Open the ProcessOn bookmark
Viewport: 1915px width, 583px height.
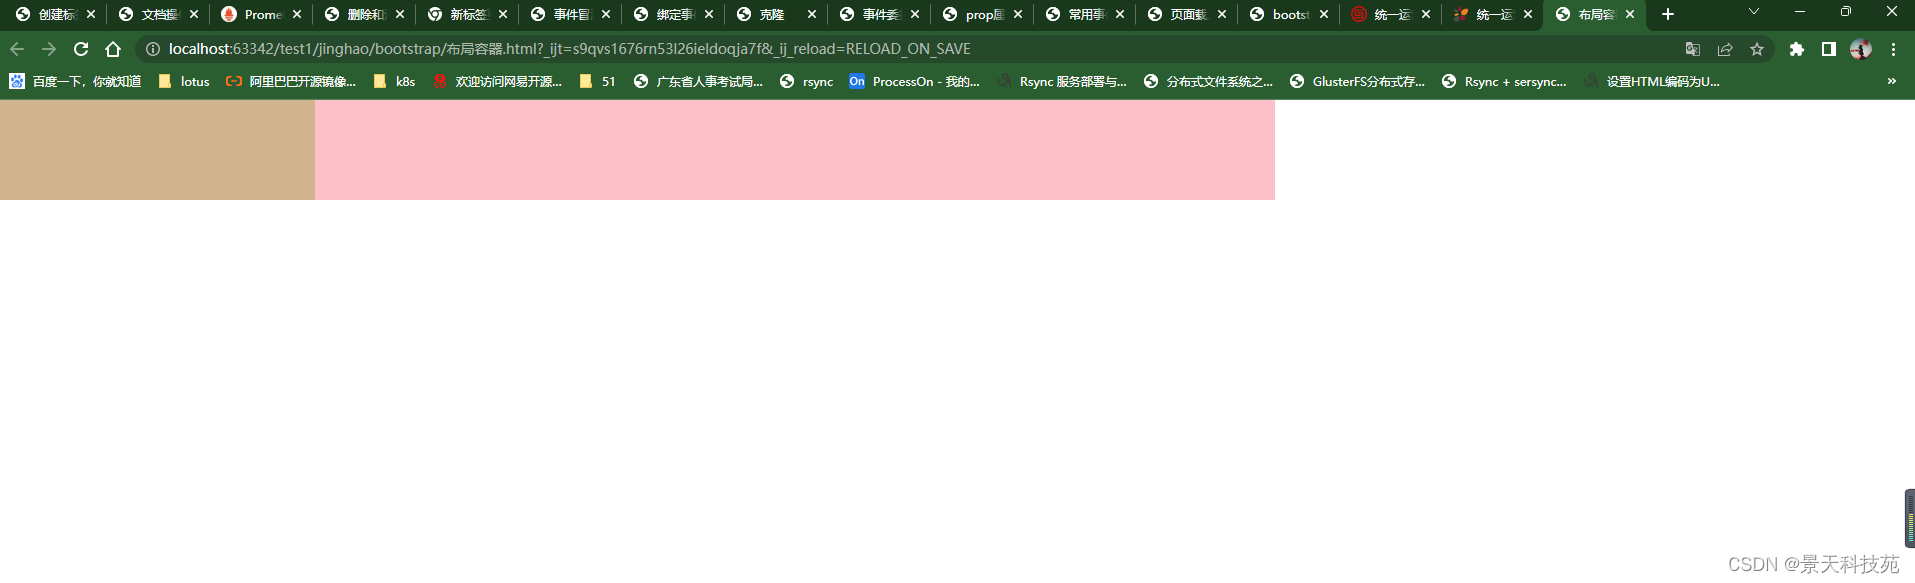pos(914,81)
